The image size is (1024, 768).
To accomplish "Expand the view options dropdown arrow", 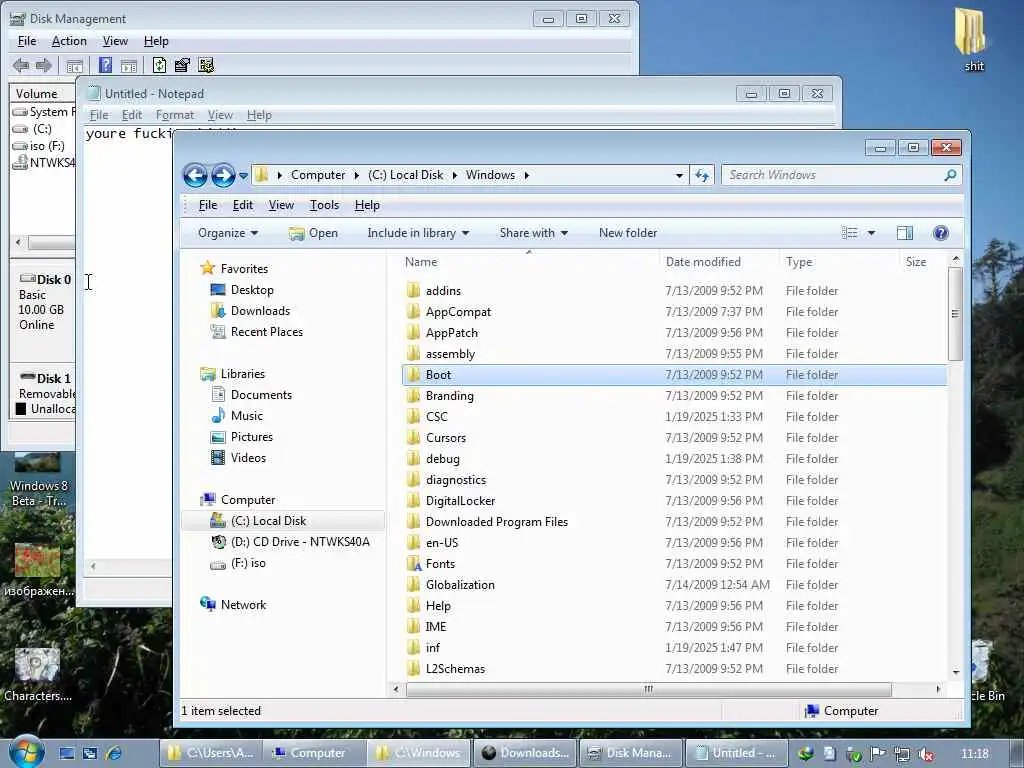I will tap(871, 233).
